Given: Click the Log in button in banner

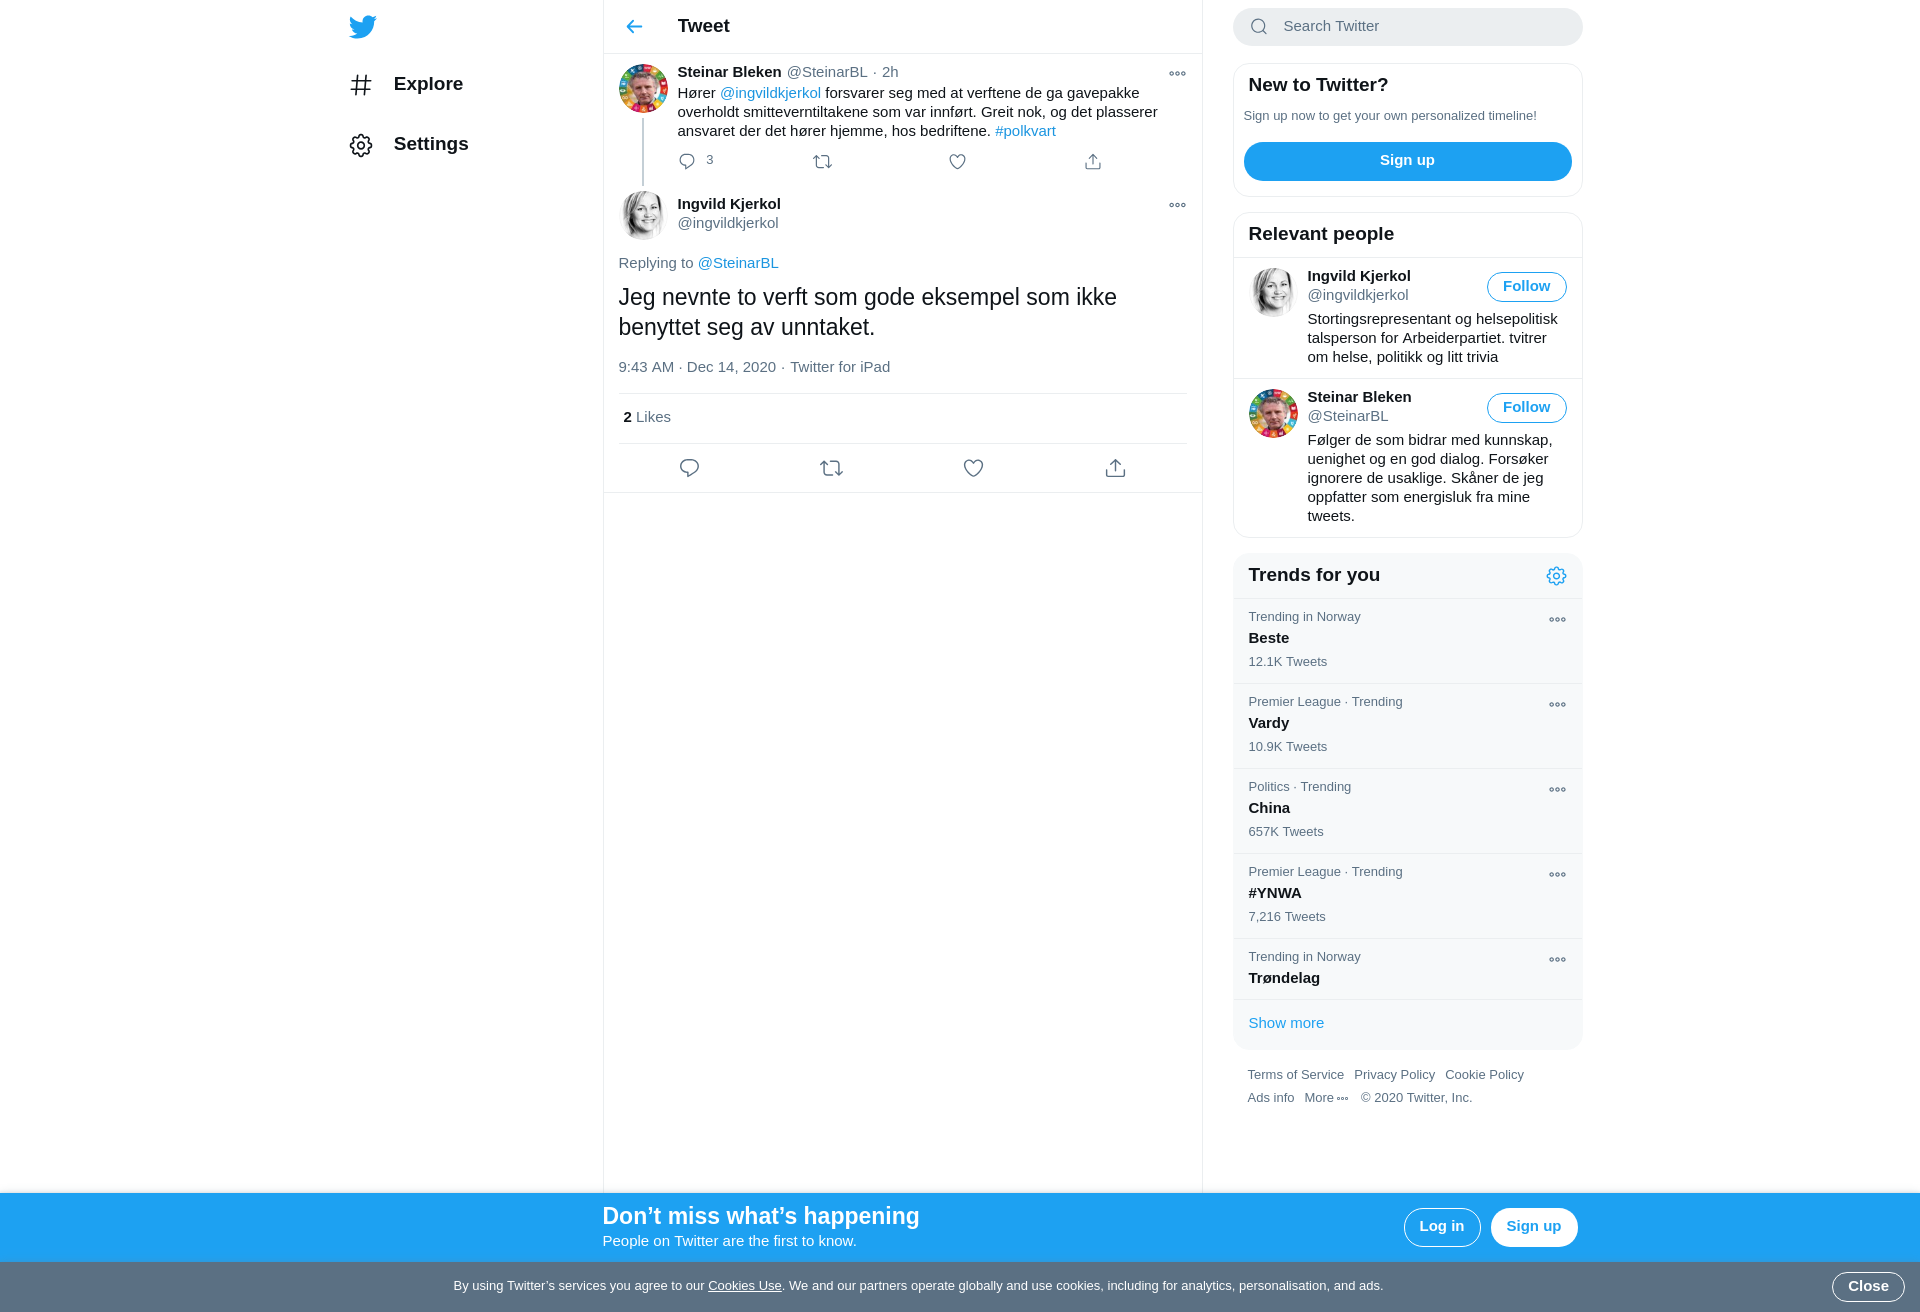Looking at the screenshot, I should [1441, 1227].
